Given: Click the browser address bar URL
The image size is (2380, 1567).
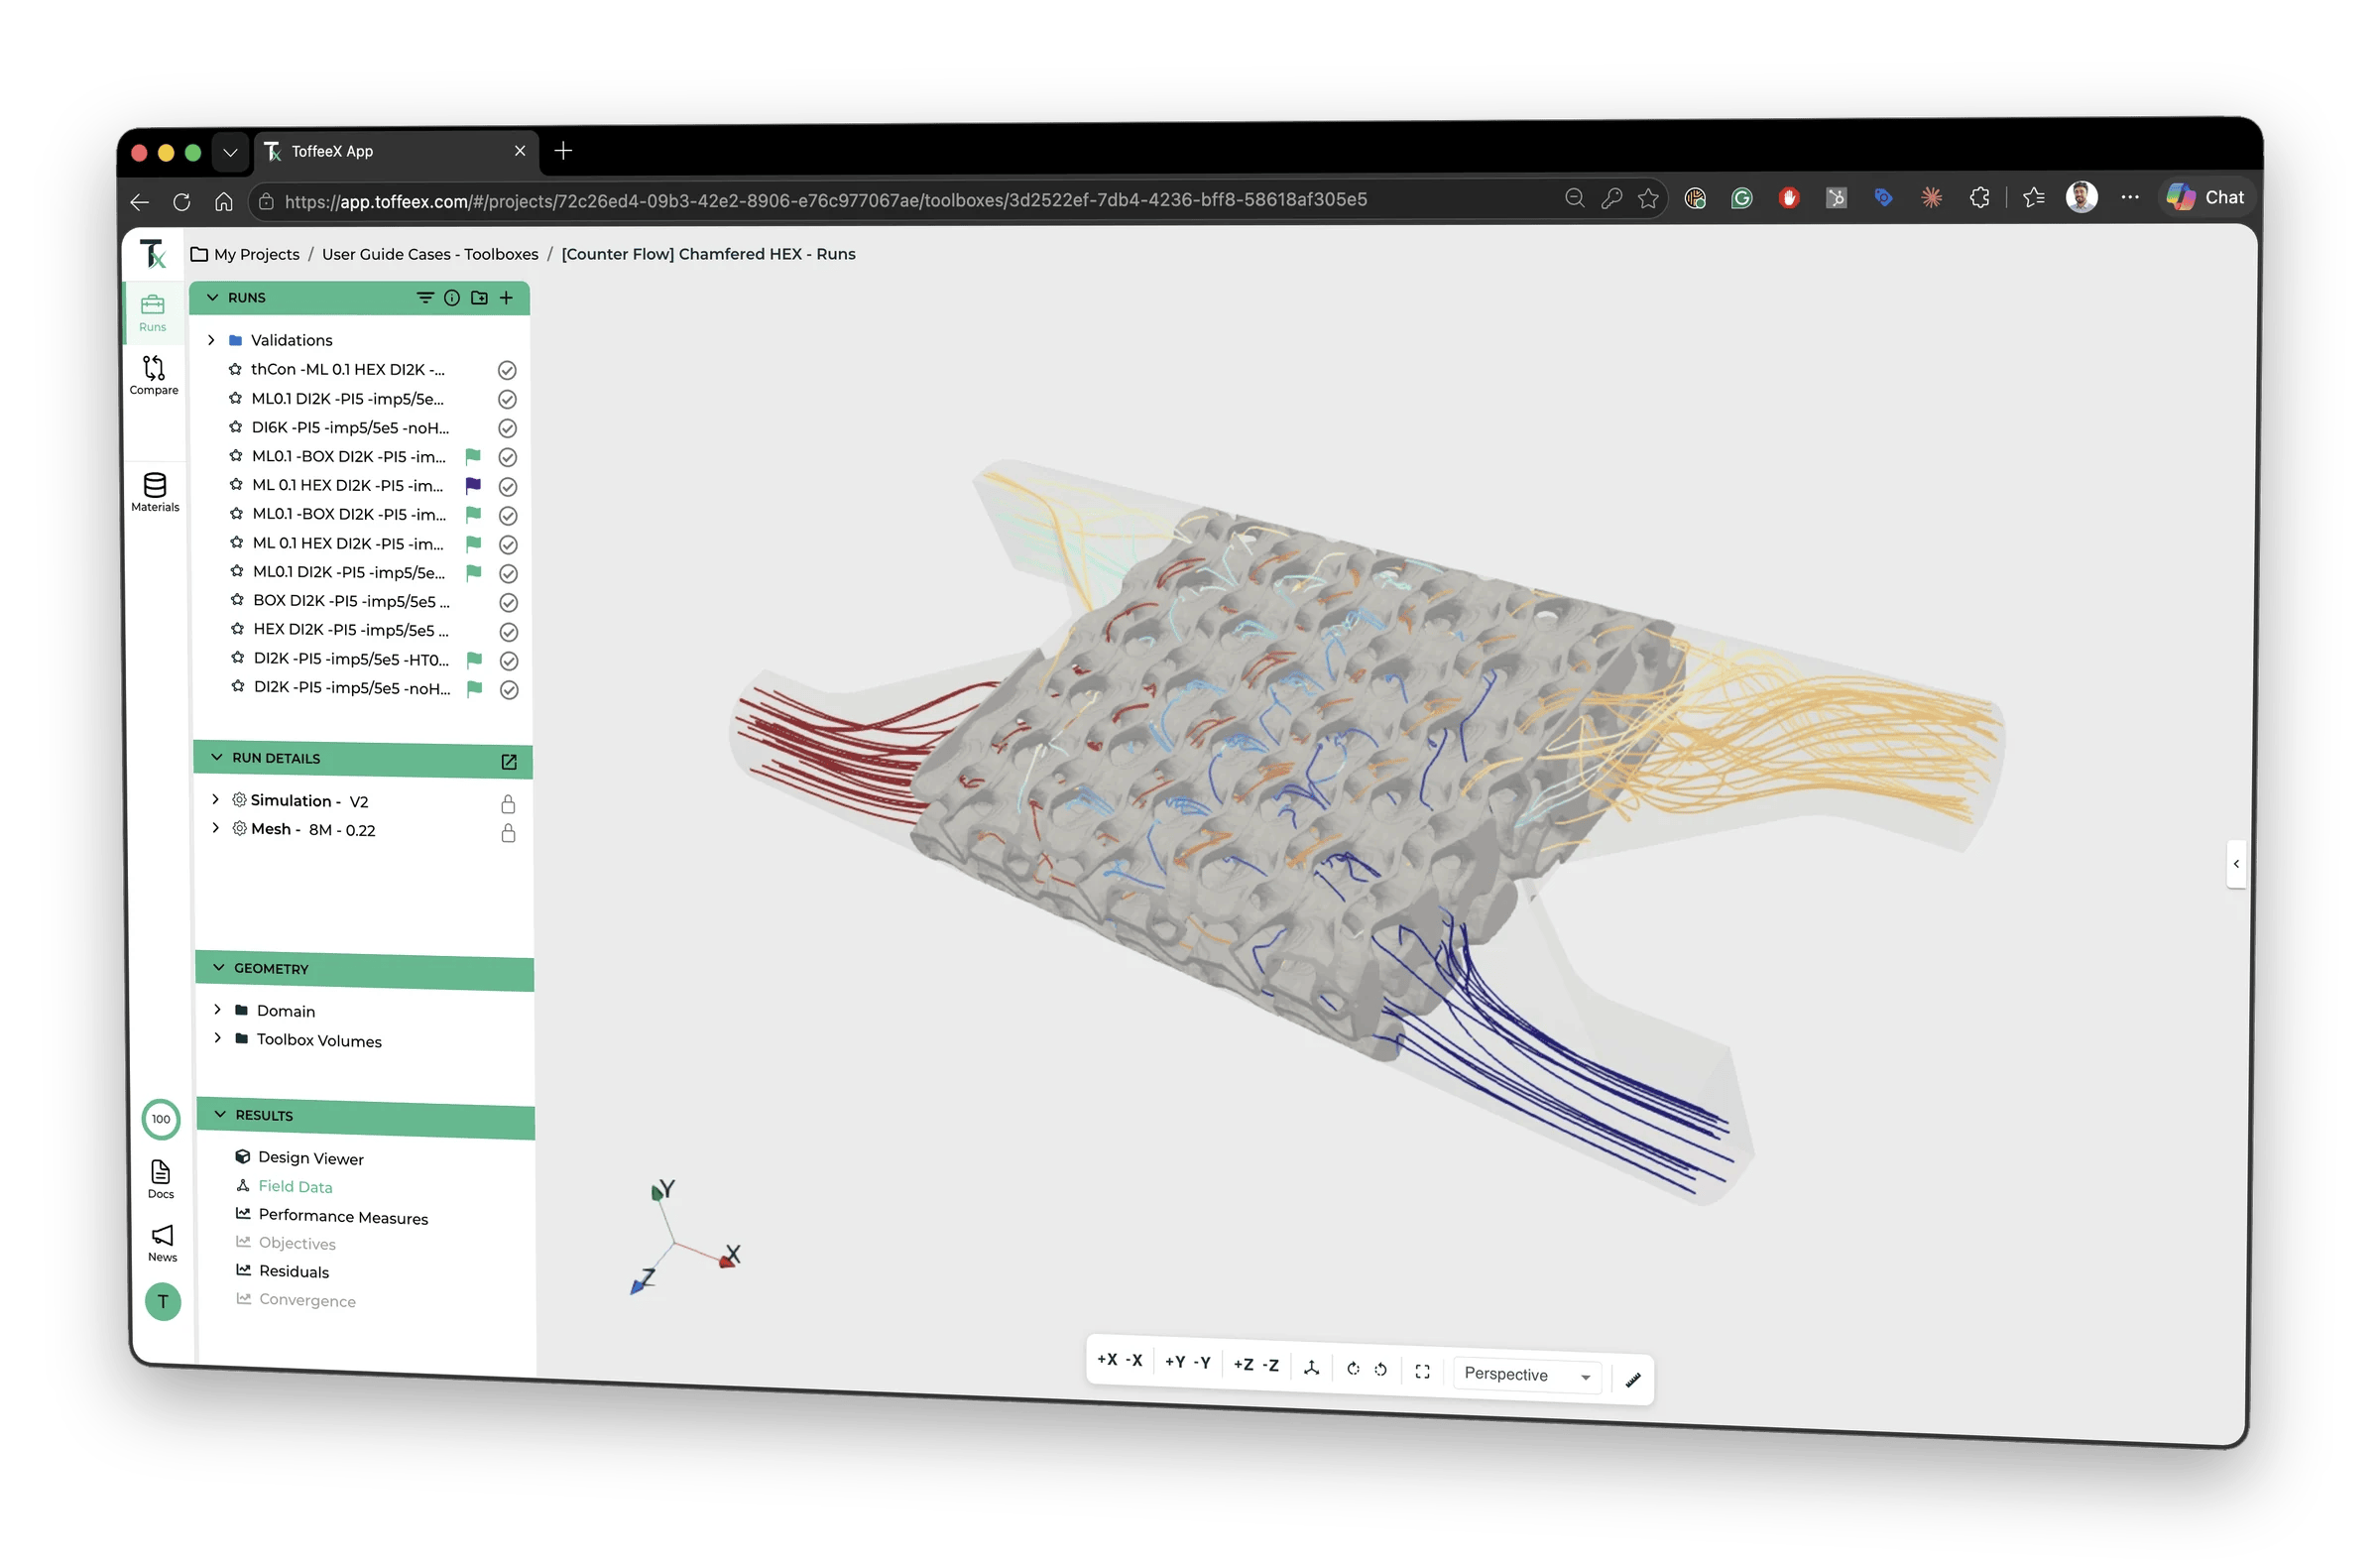Looking at the screenshot, I should pyautogui.click(x=826, y=200).
